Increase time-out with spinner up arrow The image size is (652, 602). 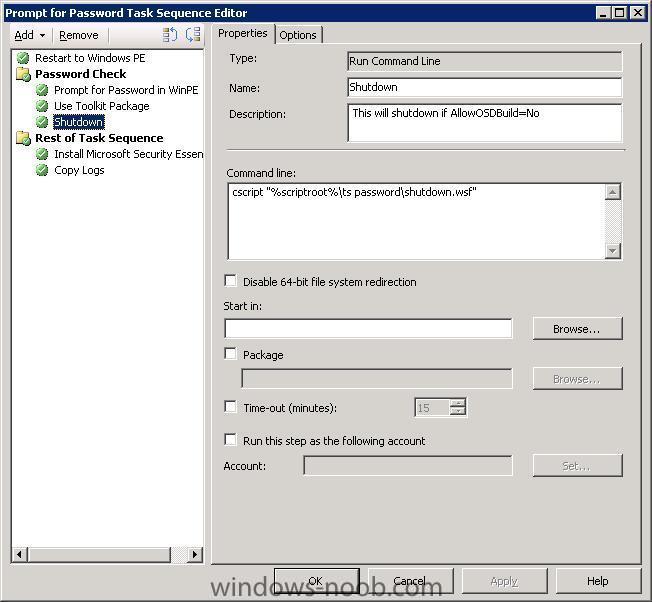[457, 403]
